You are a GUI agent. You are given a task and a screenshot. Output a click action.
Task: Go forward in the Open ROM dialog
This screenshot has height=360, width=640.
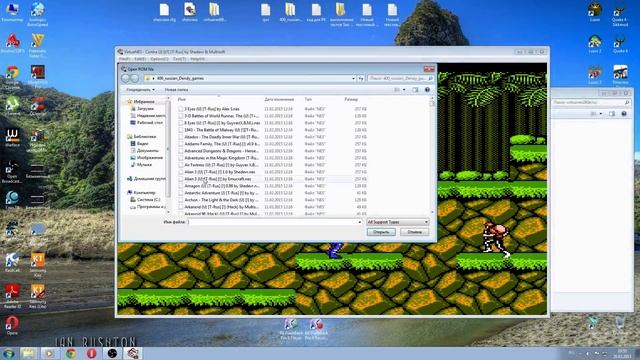[134, 78]
